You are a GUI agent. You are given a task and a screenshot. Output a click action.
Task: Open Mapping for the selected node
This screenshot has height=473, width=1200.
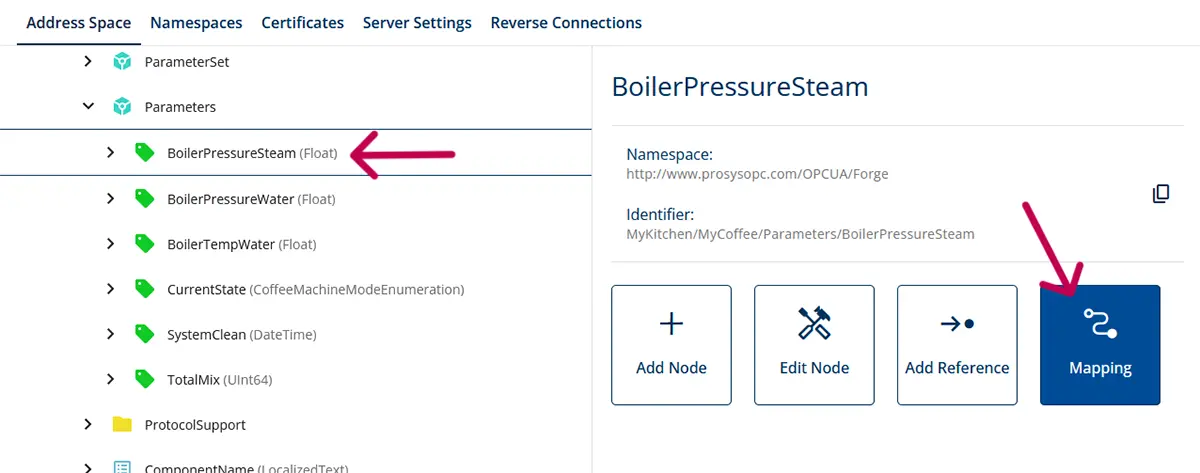click(1100, 345)
